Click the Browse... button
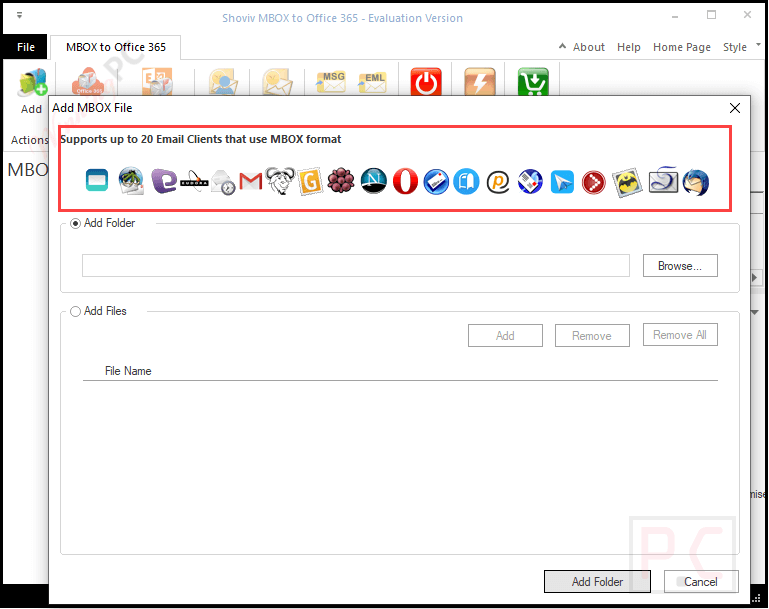This screenshot has height=609, width=769. [x=680, y=266]
